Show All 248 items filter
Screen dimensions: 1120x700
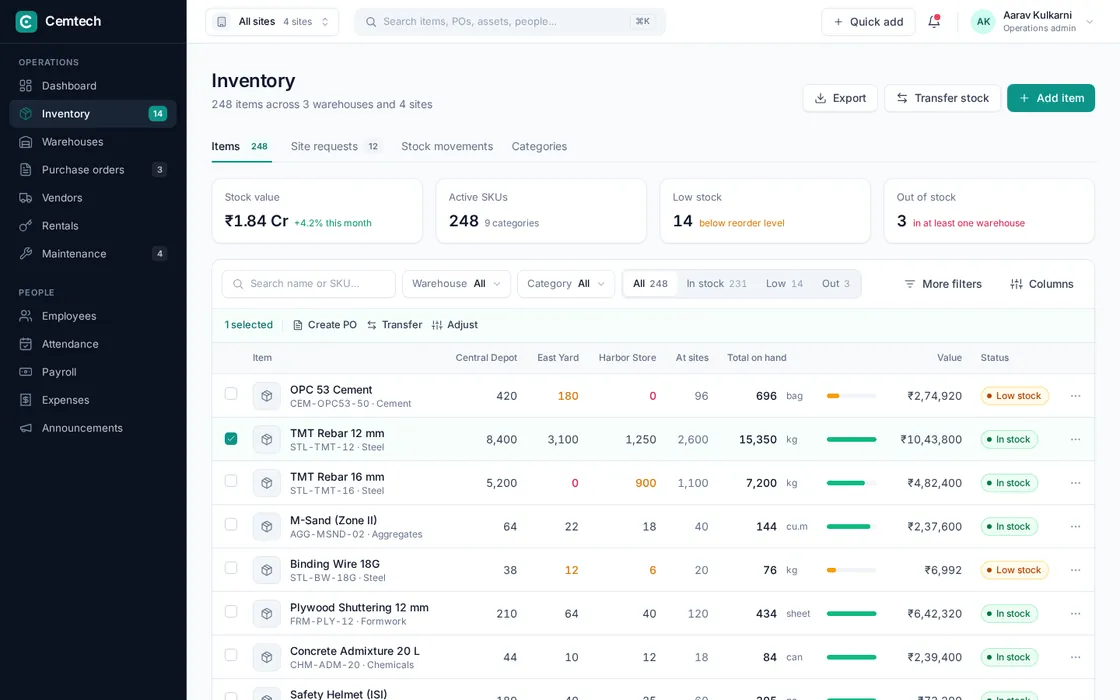[650, 284]
